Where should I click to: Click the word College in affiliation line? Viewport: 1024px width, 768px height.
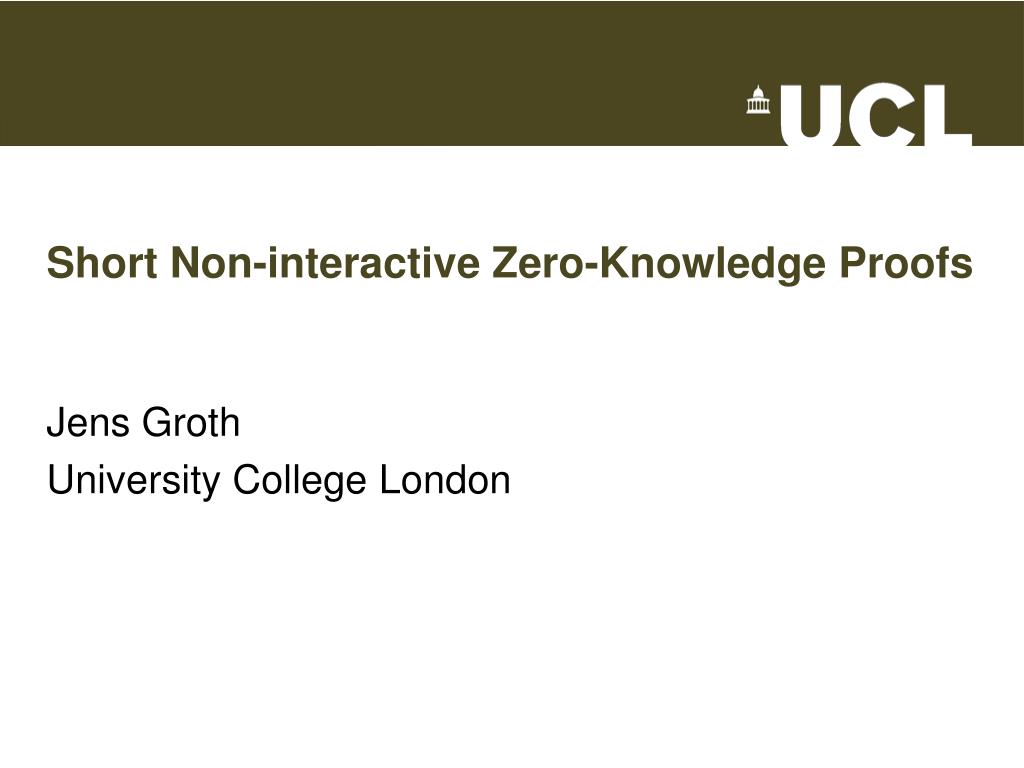tap(299, 482)
